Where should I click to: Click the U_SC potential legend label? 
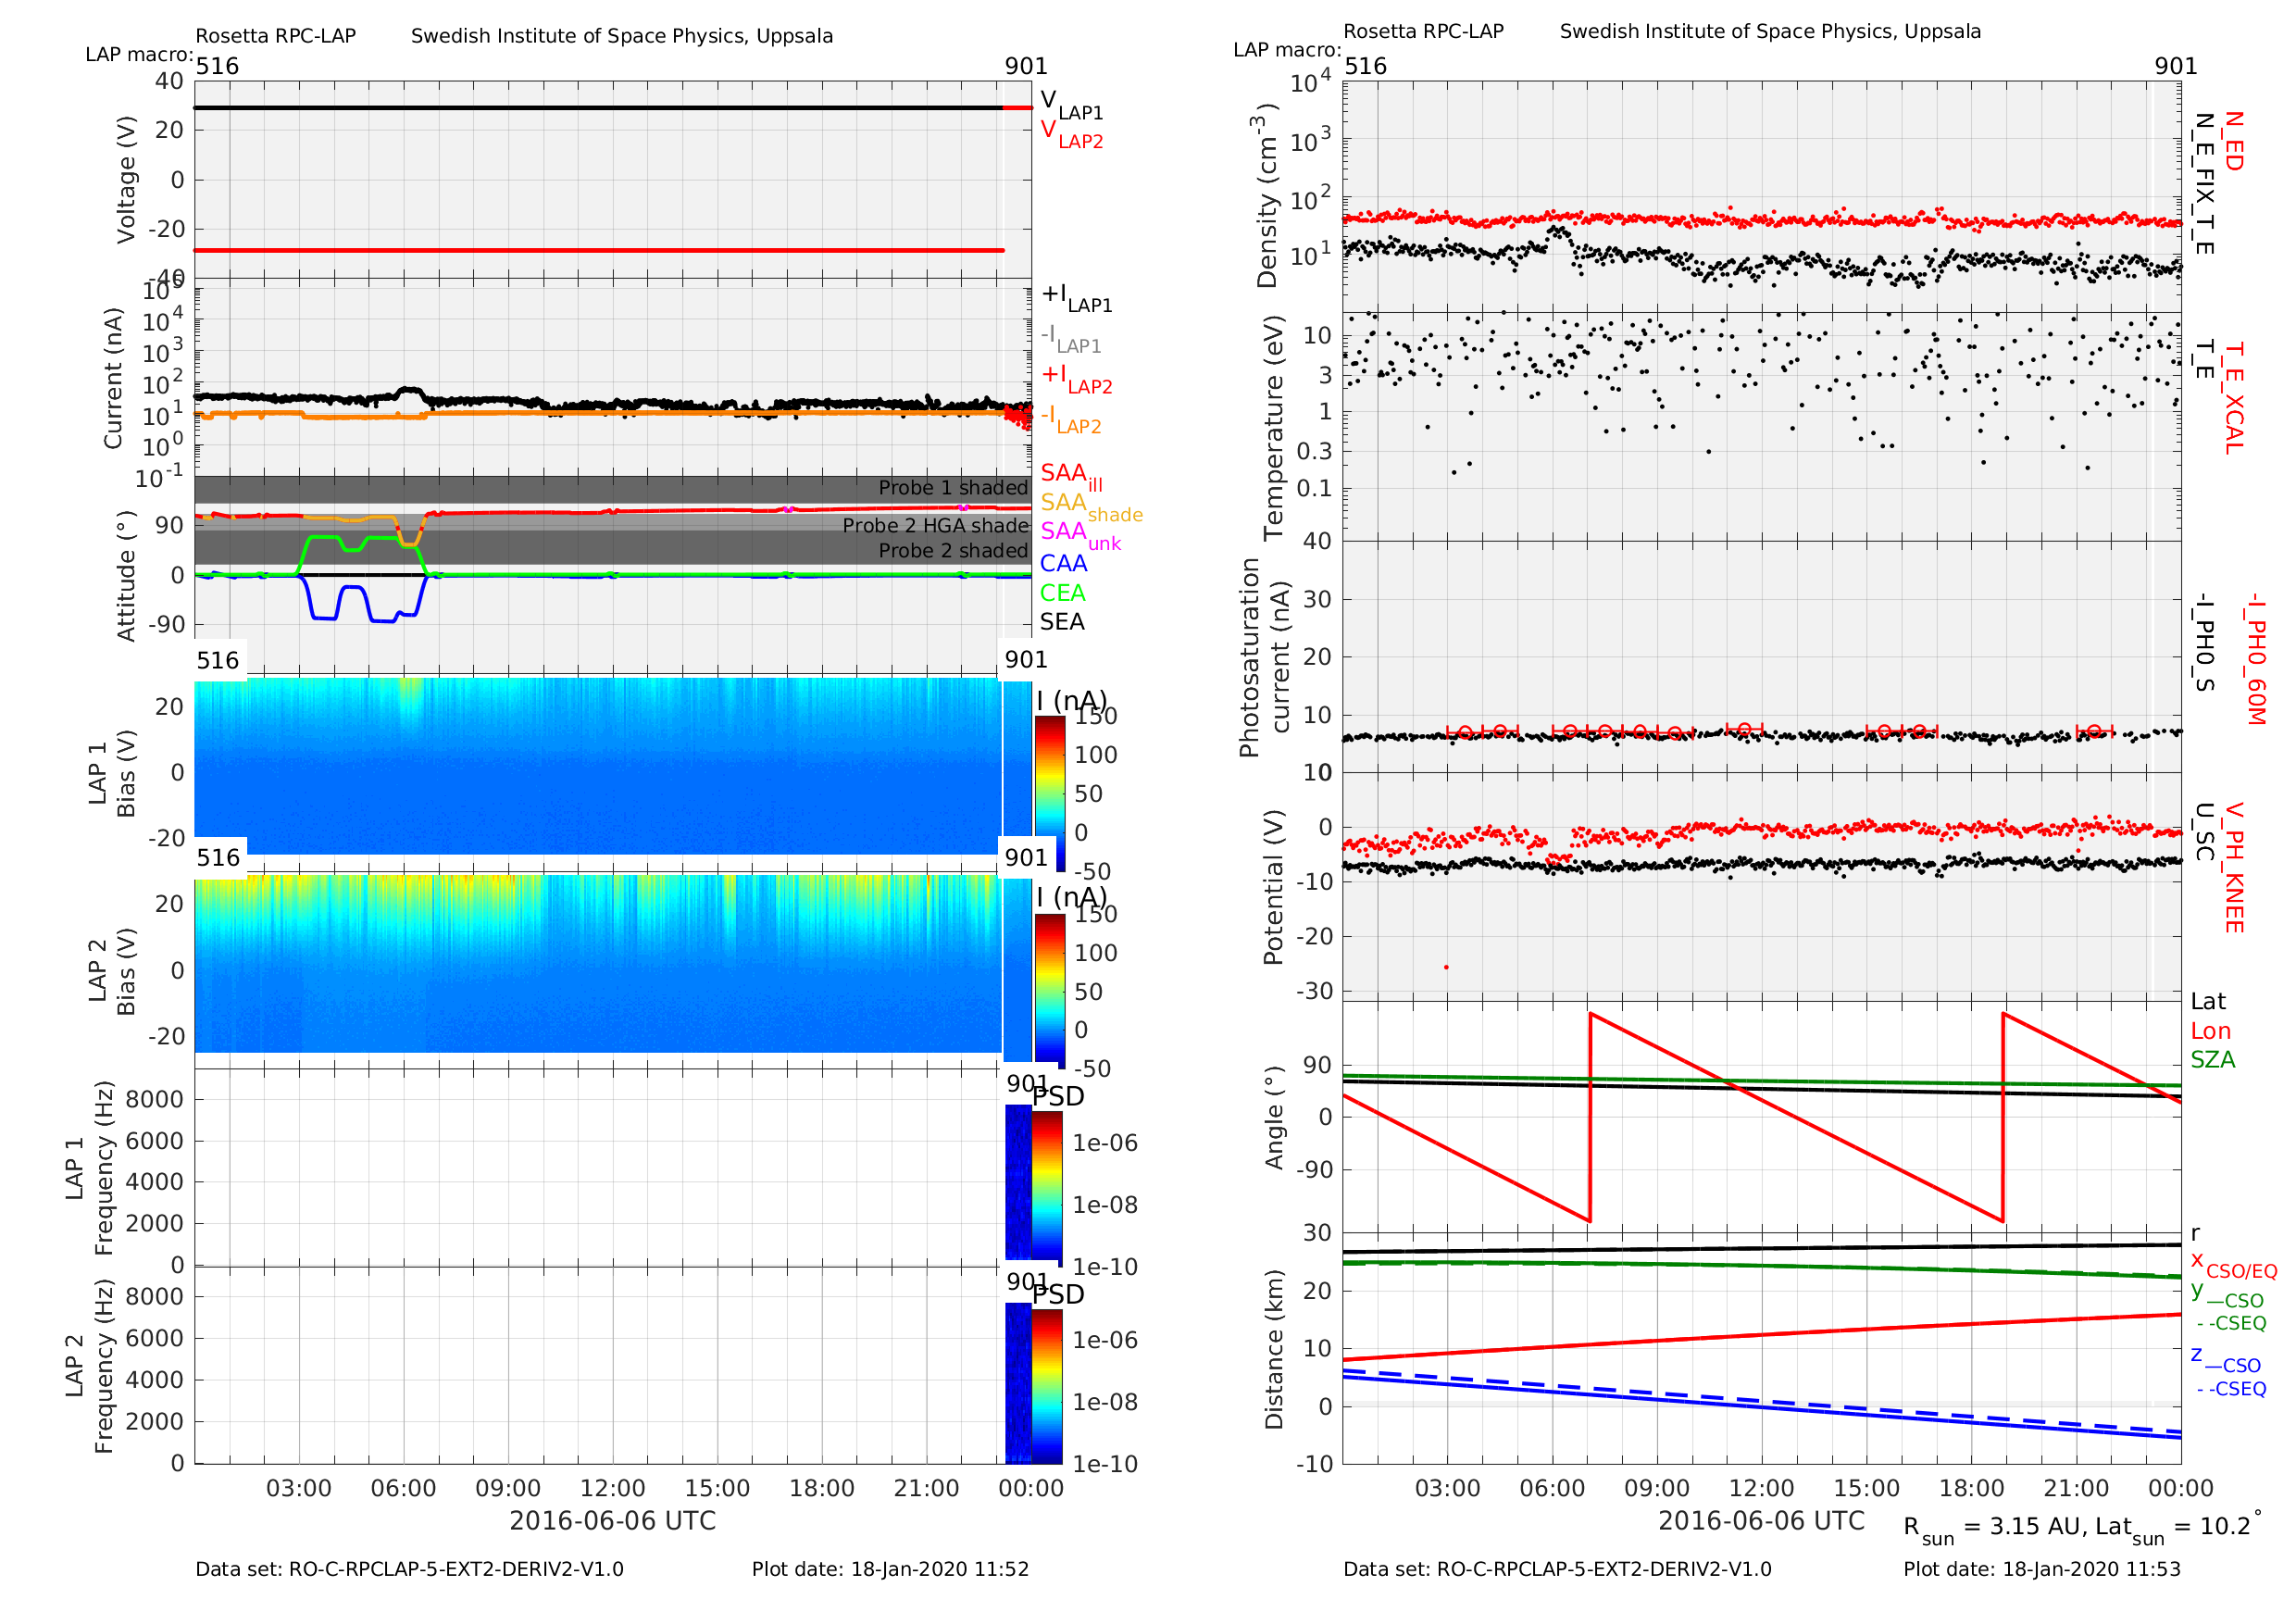(2203, 831)
